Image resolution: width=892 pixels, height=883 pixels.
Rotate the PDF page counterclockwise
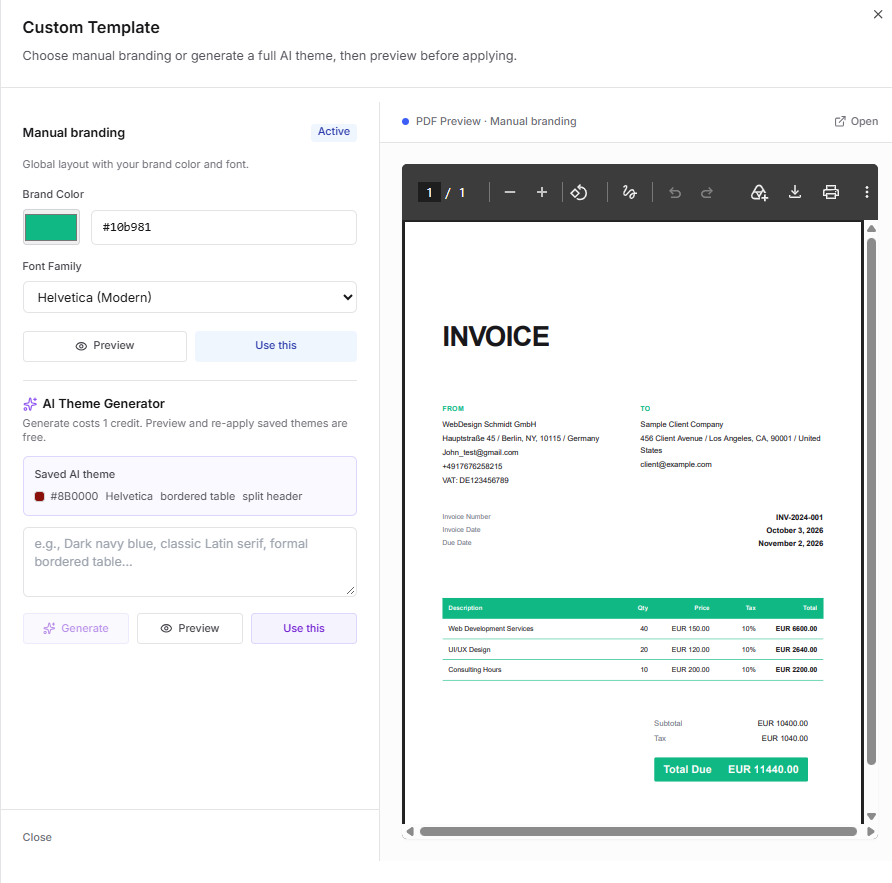point(579,193)
